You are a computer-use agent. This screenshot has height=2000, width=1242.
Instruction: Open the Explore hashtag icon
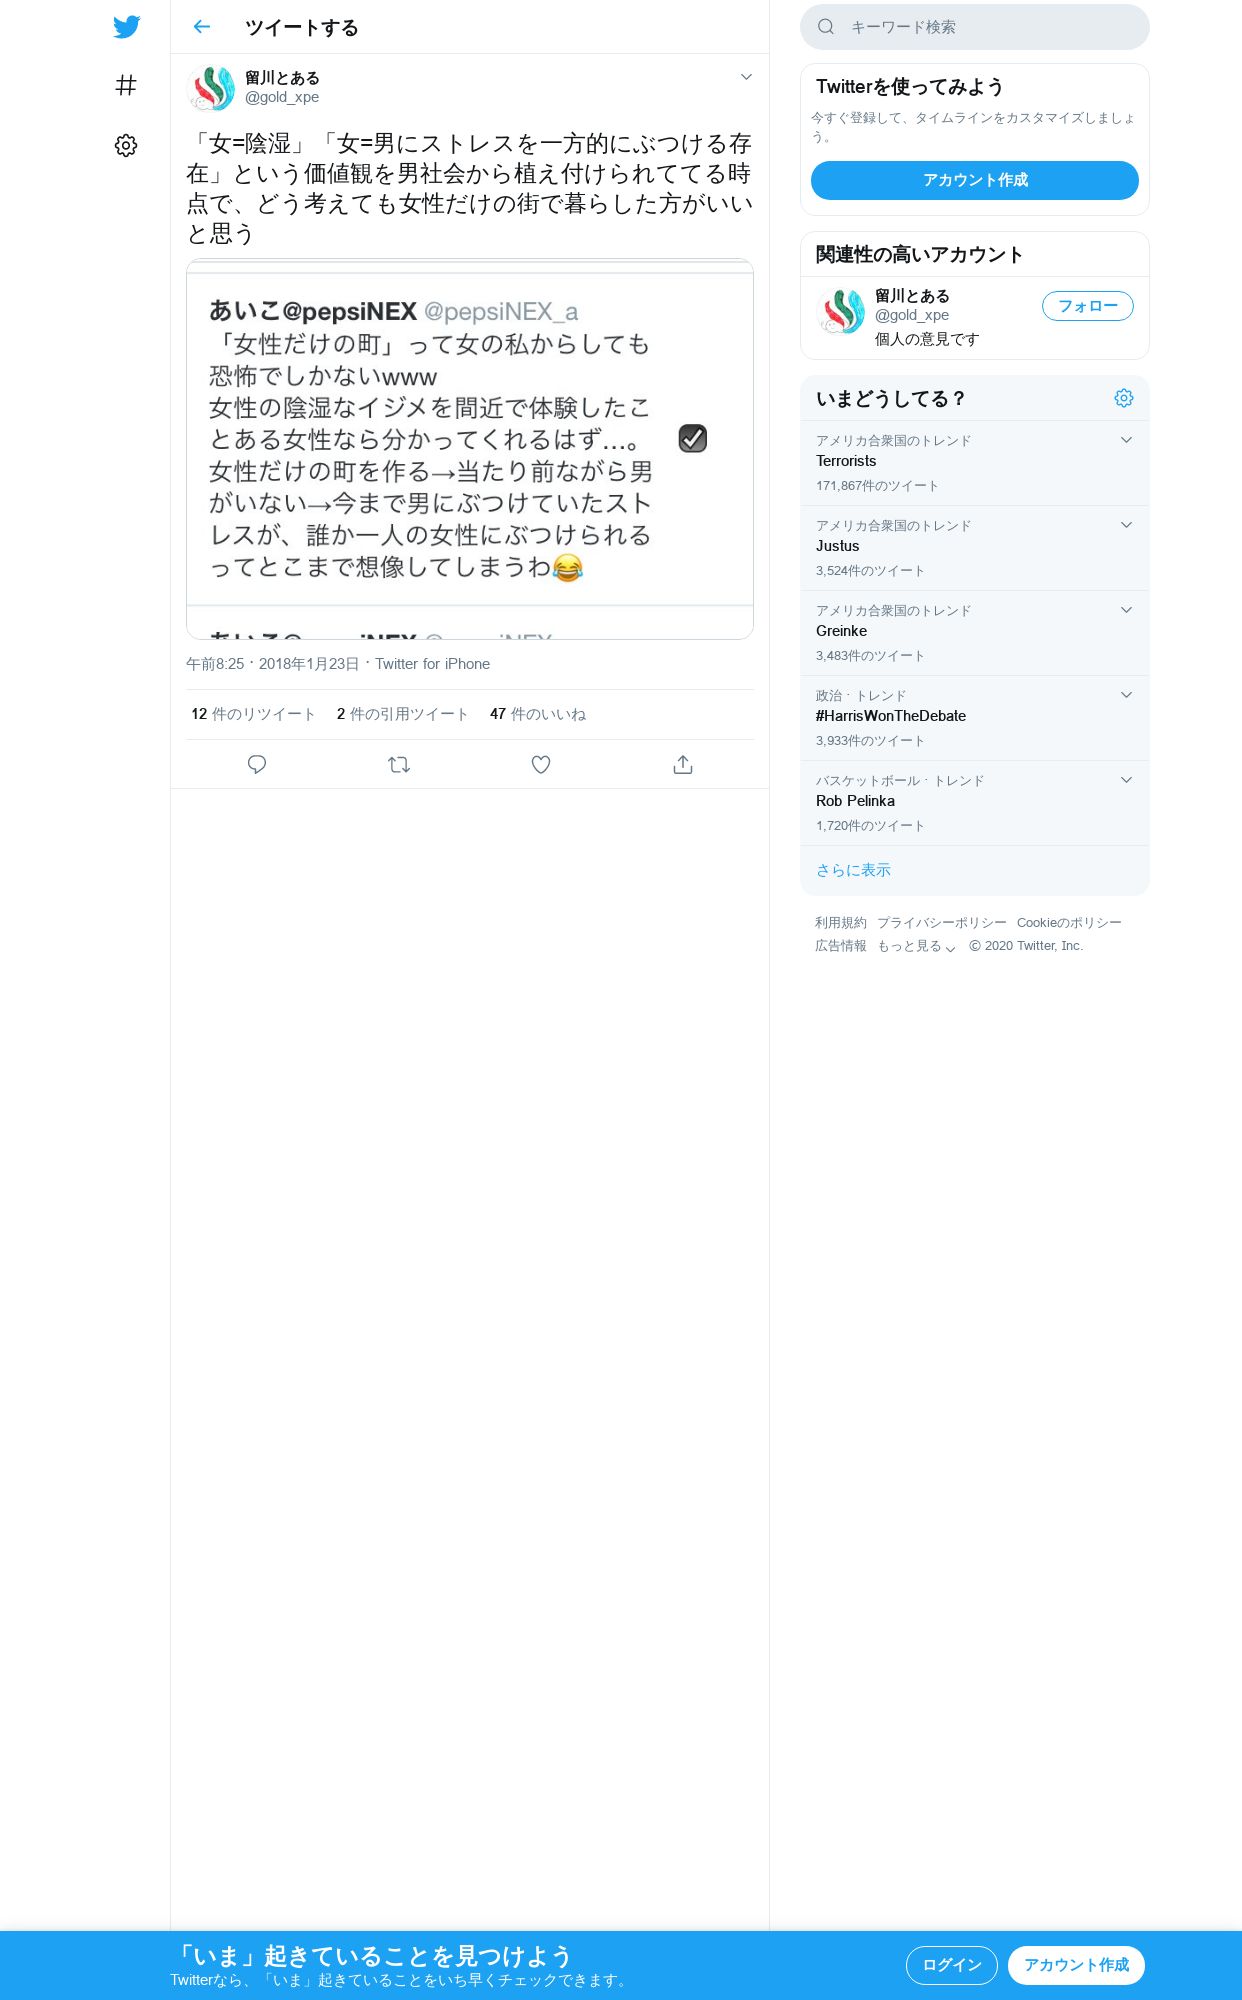(126, 86)
